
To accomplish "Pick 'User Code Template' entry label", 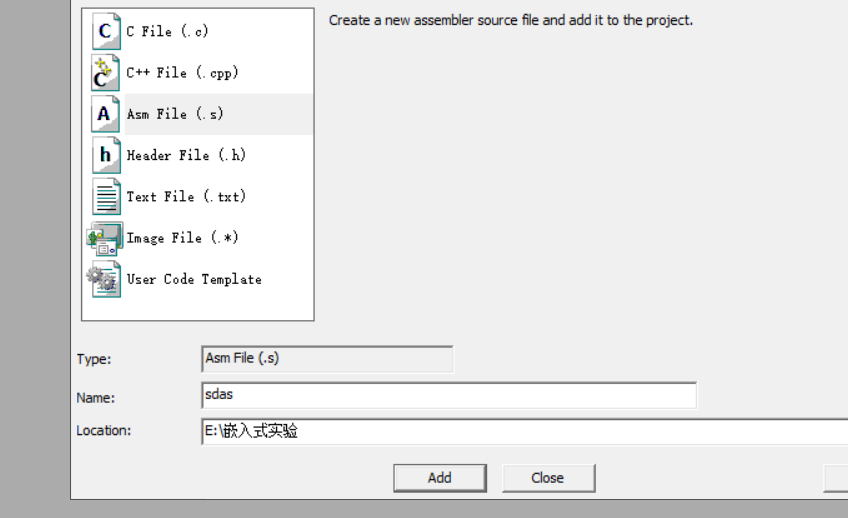I will (x=194, y=279).
